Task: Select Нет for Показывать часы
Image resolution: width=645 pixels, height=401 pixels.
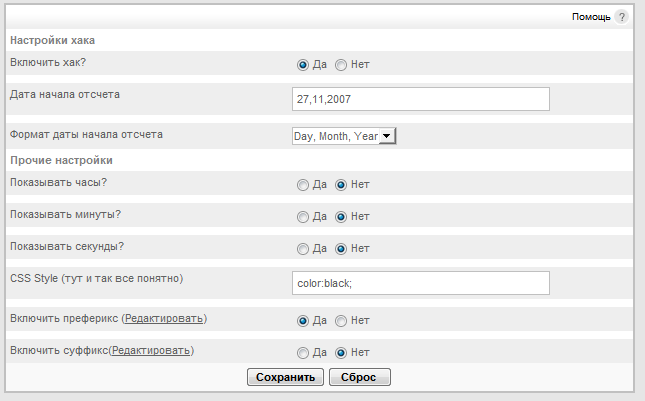Action: tap(341, 185)
